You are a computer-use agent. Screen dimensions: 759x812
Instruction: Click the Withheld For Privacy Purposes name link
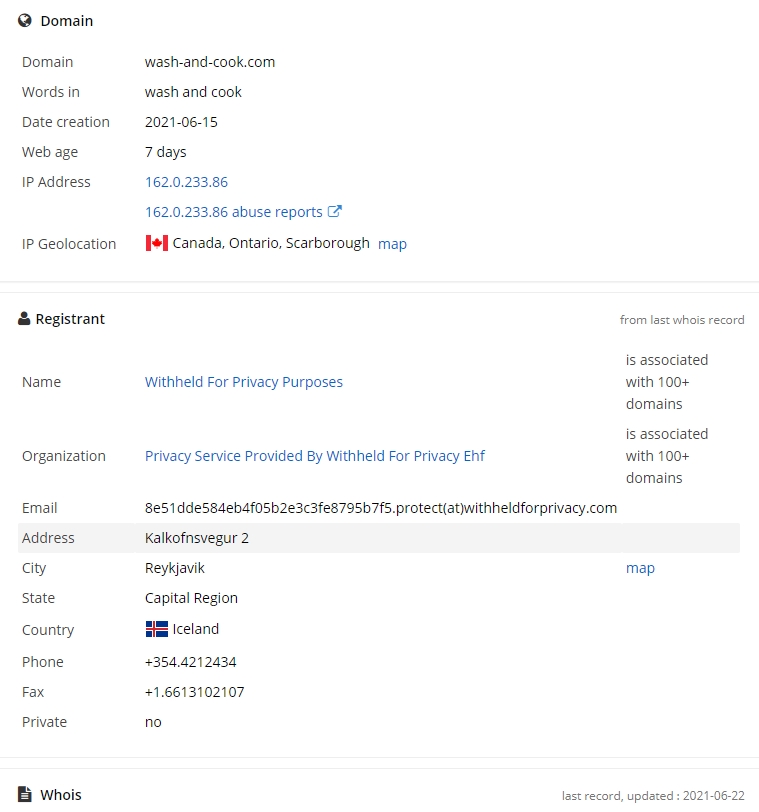[244, 382]
